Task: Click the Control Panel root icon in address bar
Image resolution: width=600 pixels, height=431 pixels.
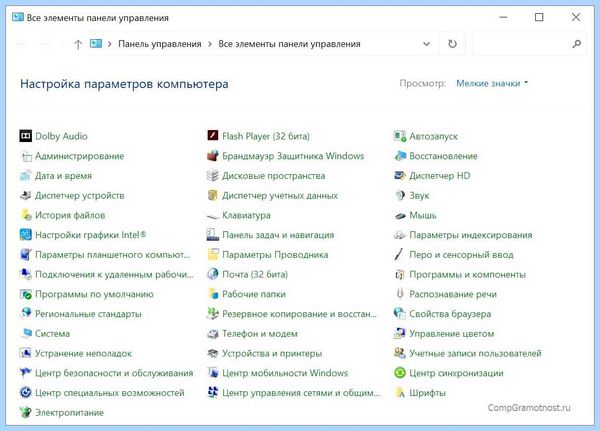Action: tap(96, 44)
